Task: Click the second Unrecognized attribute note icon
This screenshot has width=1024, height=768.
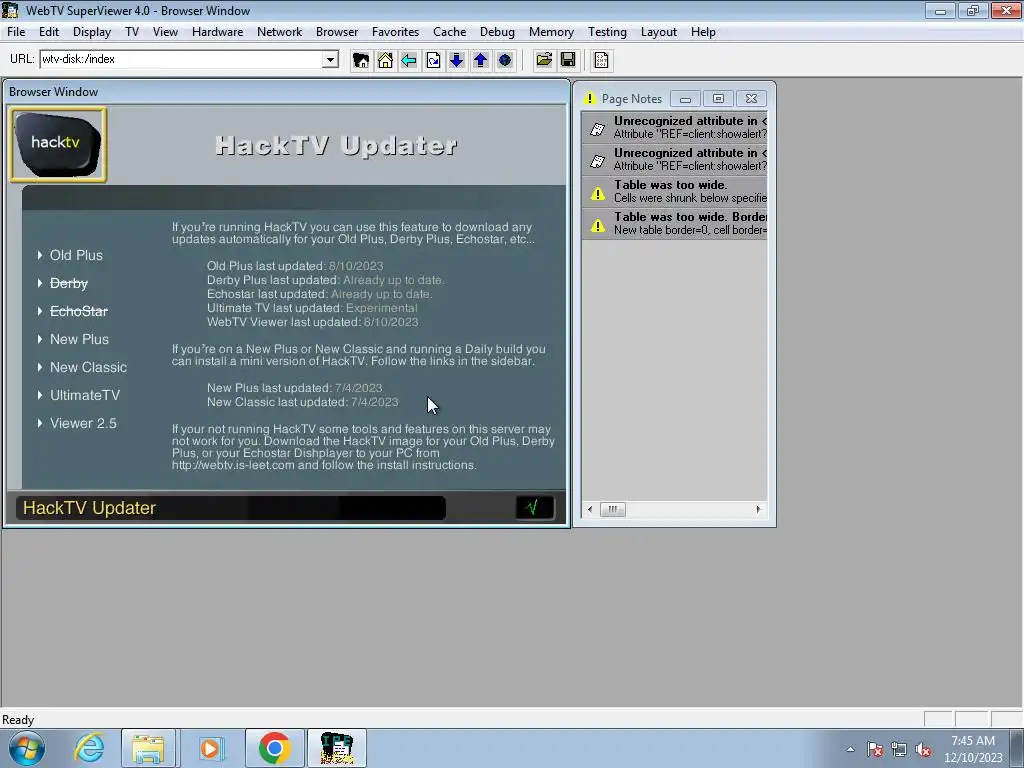Action: tap(597, 160)
